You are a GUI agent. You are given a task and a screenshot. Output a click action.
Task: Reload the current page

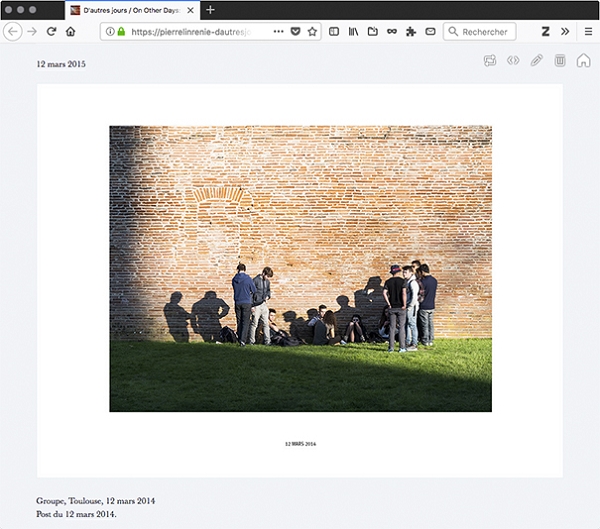51,32
